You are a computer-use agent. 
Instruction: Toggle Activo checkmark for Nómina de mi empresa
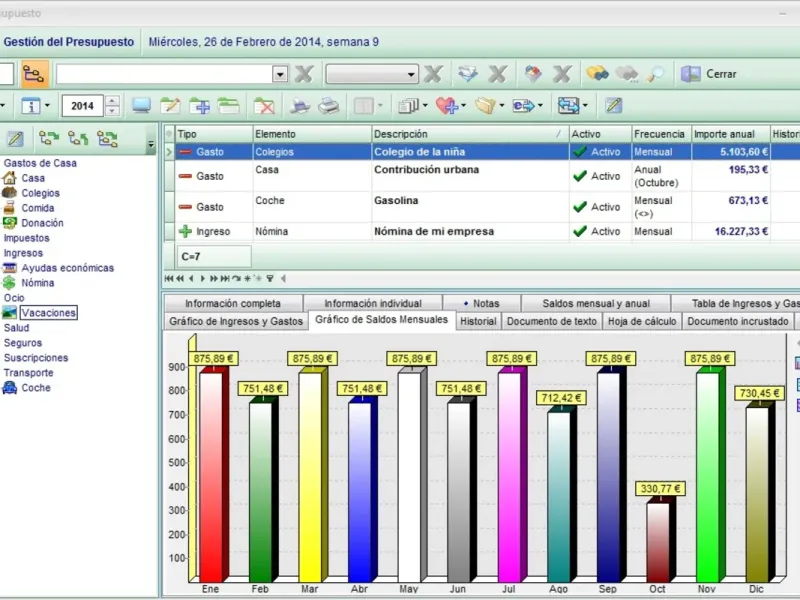580,231
